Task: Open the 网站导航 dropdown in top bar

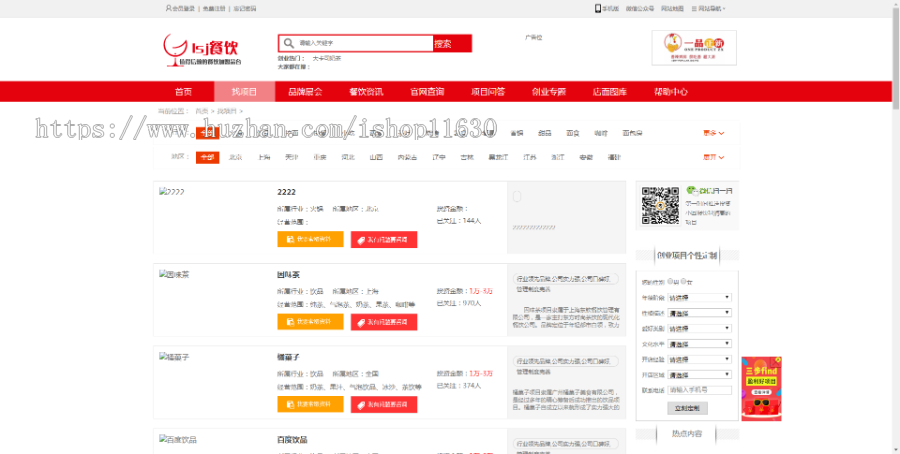Action: (709, 8)
